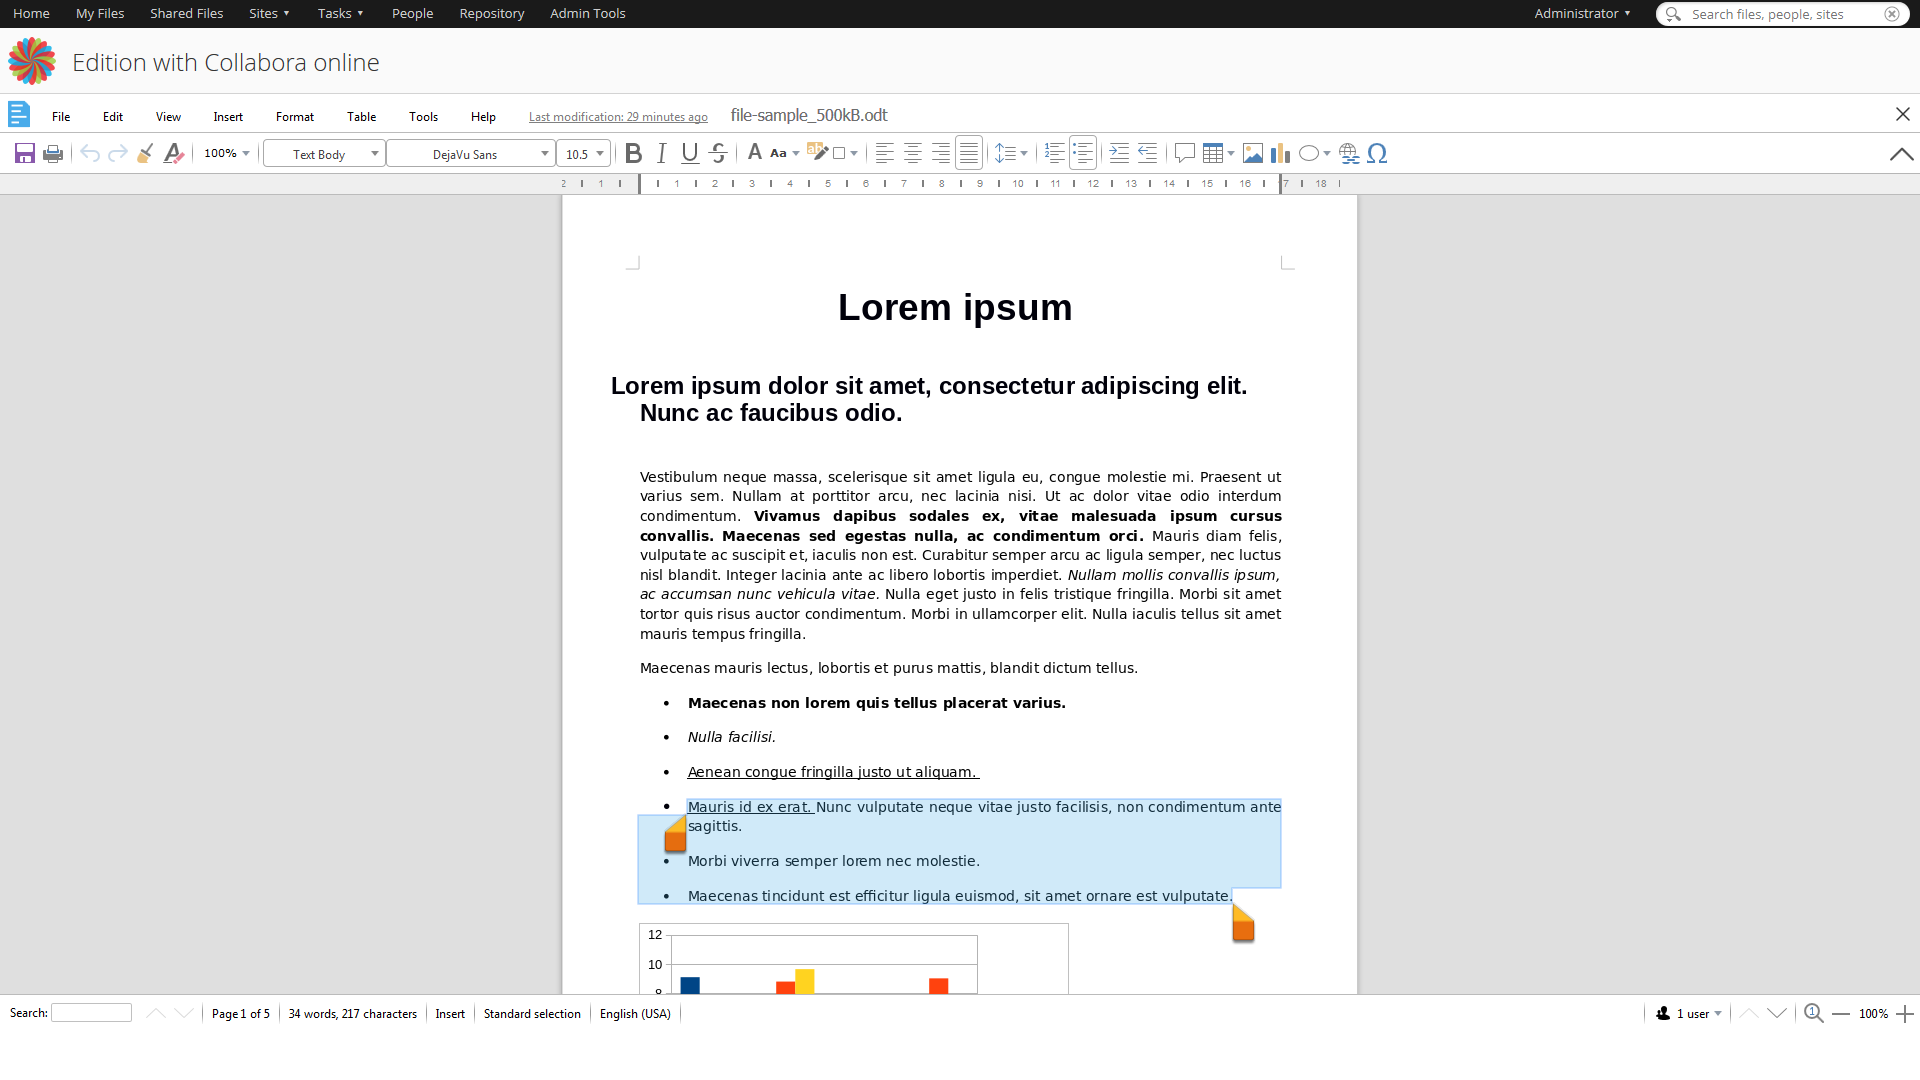Open Shared Files page

187,13
